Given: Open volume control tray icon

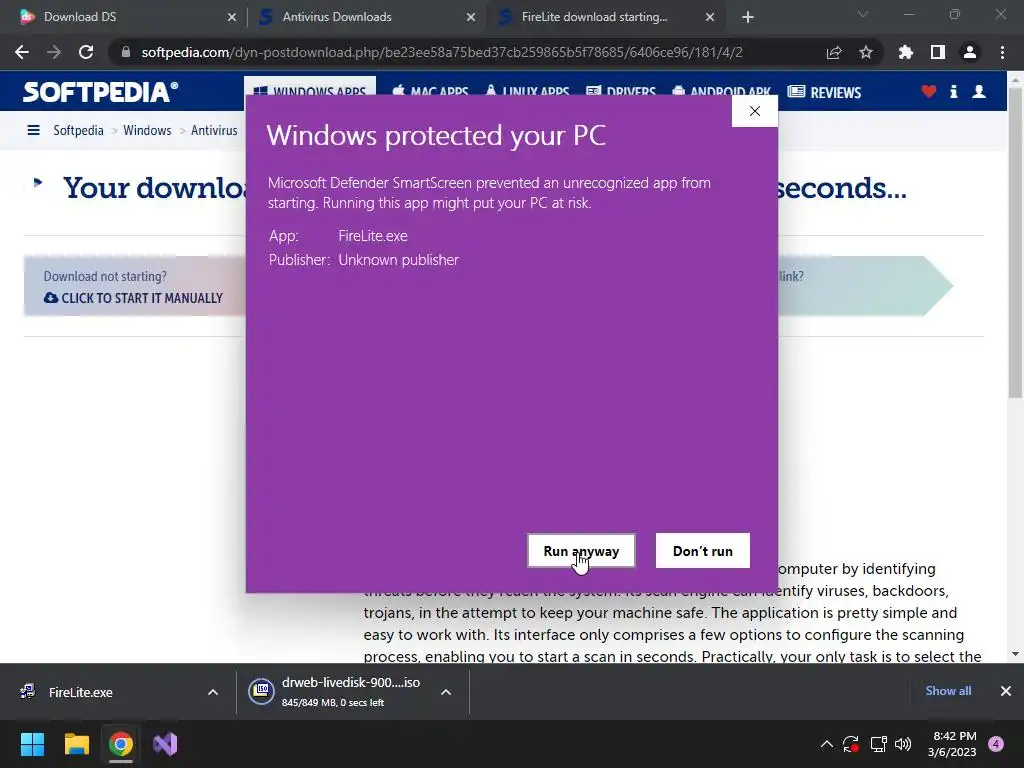Looking at the screenshot, I should tap(903, 744).
